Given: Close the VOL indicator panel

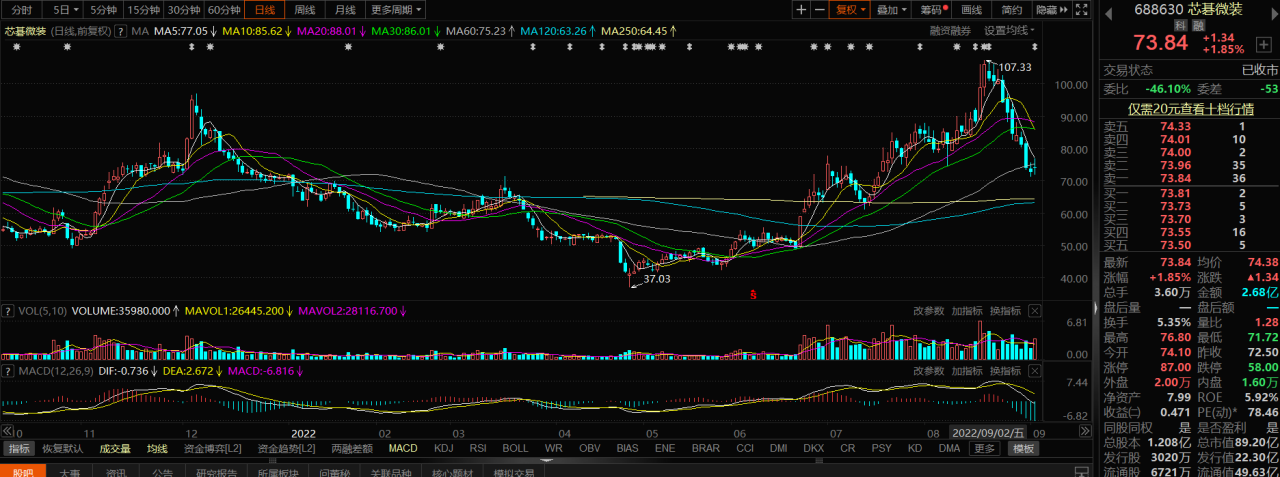Looking at the screenshot, I should [1035, 311].
